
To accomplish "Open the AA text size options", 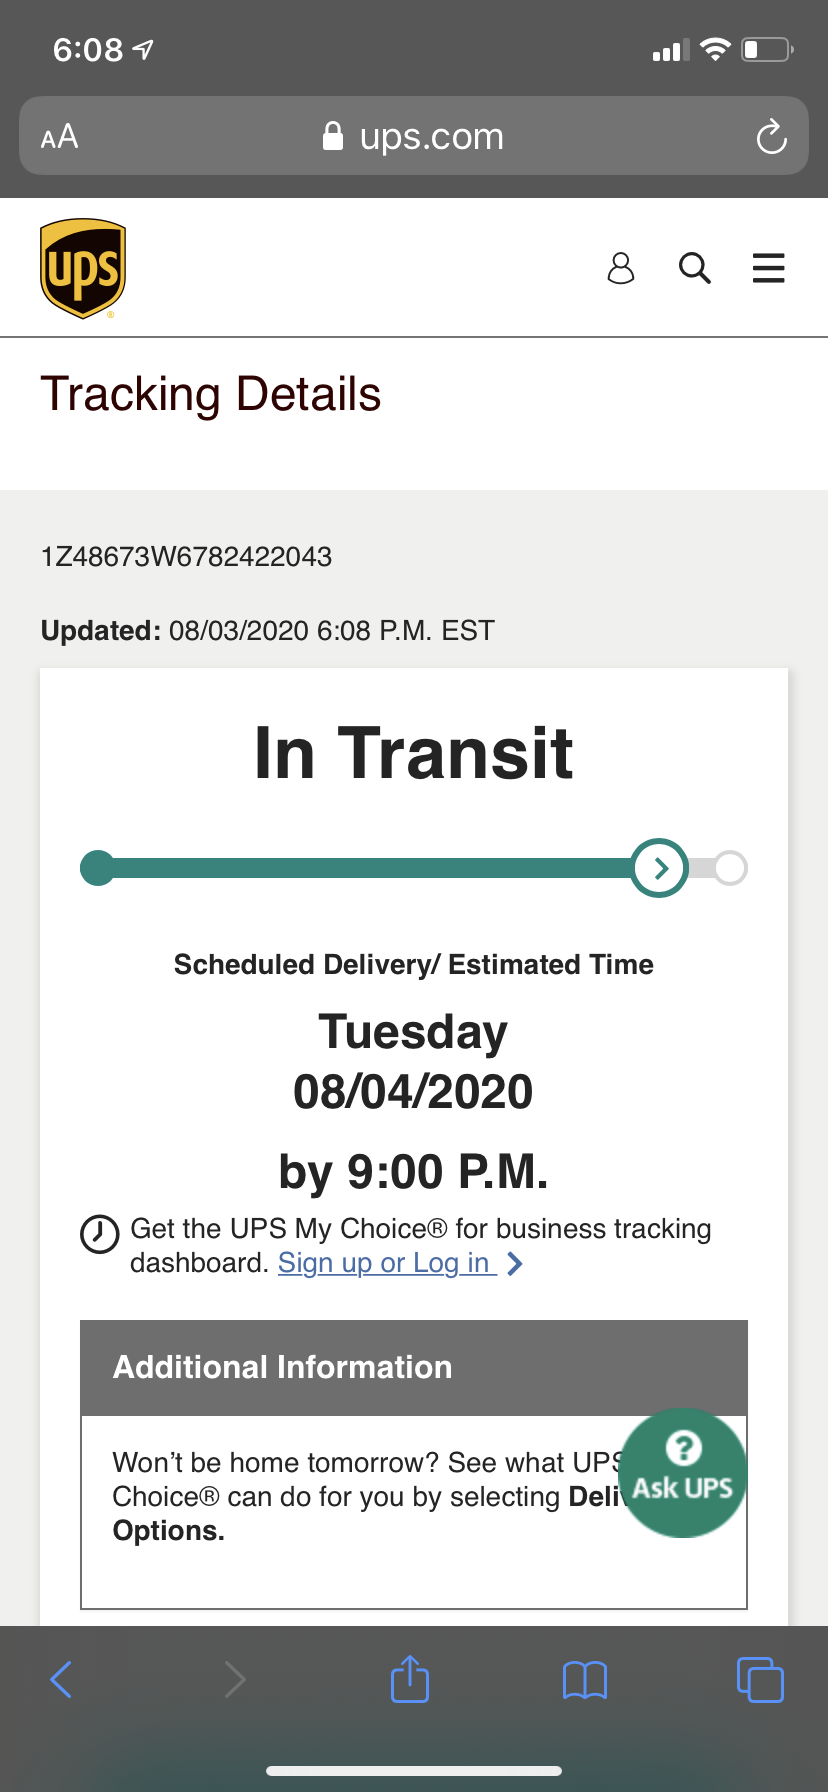I will [59, 137].
